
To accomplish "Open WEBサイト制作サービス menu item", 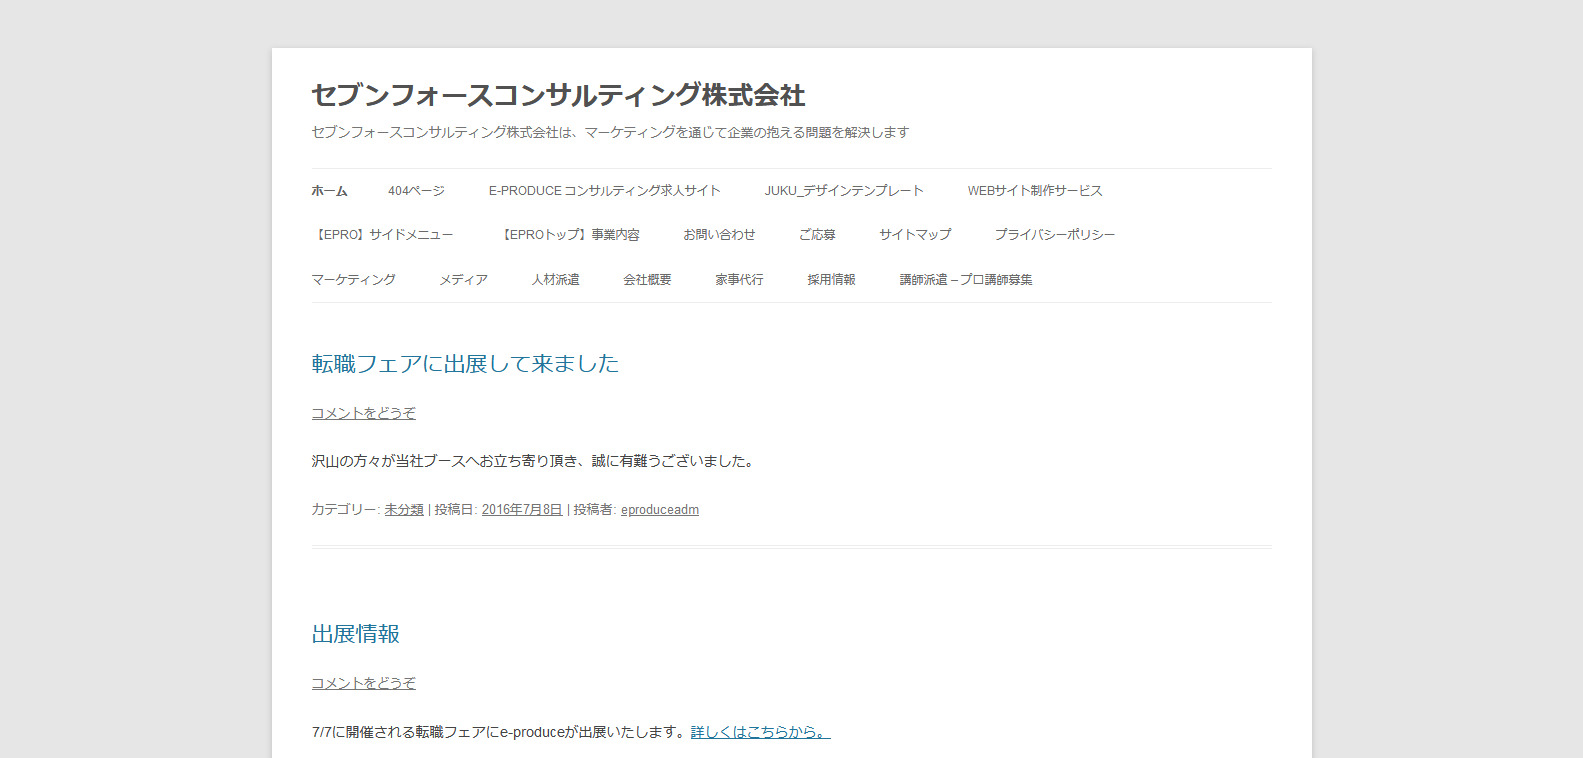I will click(1034, 191).
